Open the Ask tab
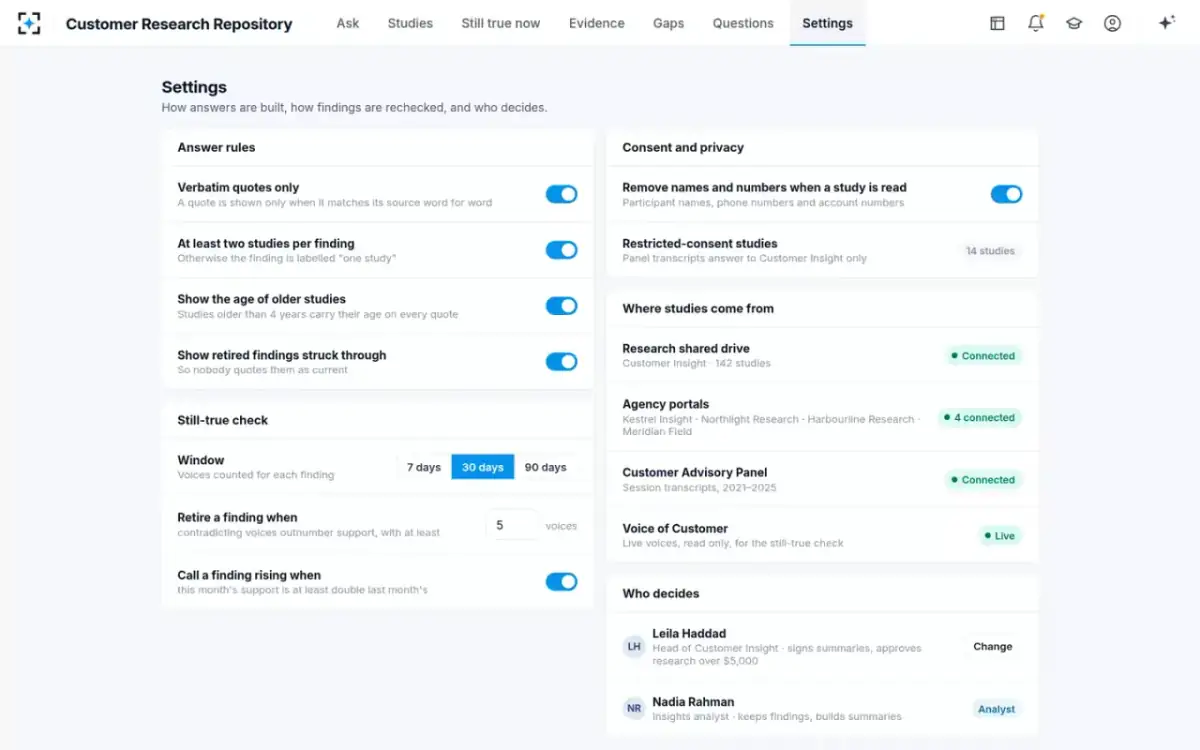This screenshot has height=750, width=1200. coord(348,23)
